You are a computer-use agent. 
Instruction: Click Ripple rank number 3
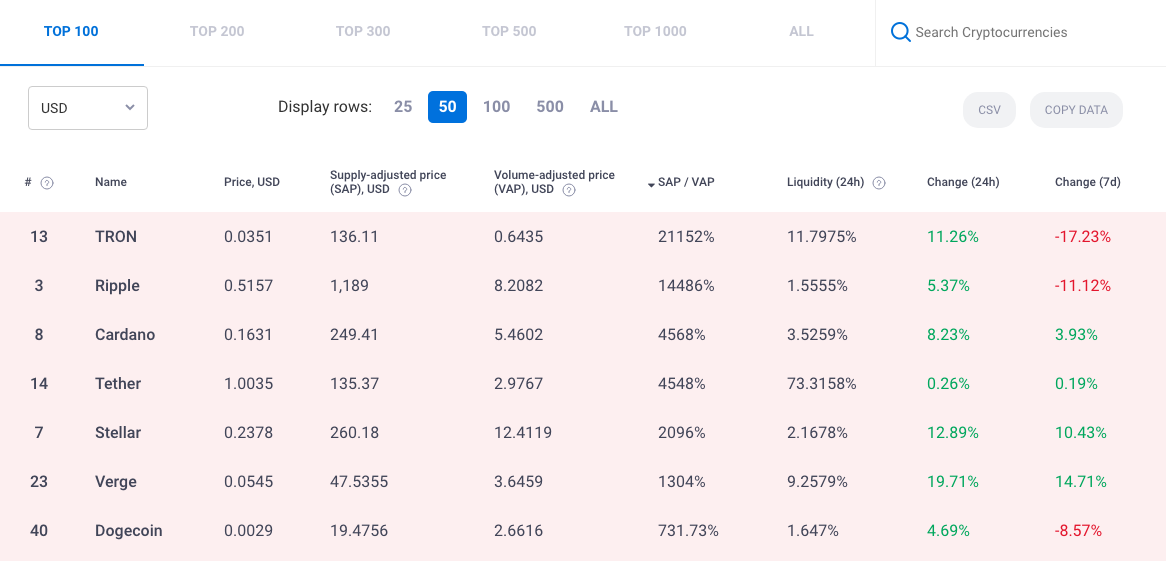click(x=39, y=286)
